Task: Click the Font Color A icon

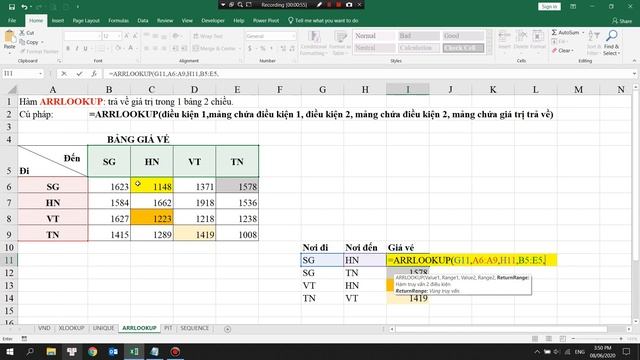Action: [x=131, y=49]
